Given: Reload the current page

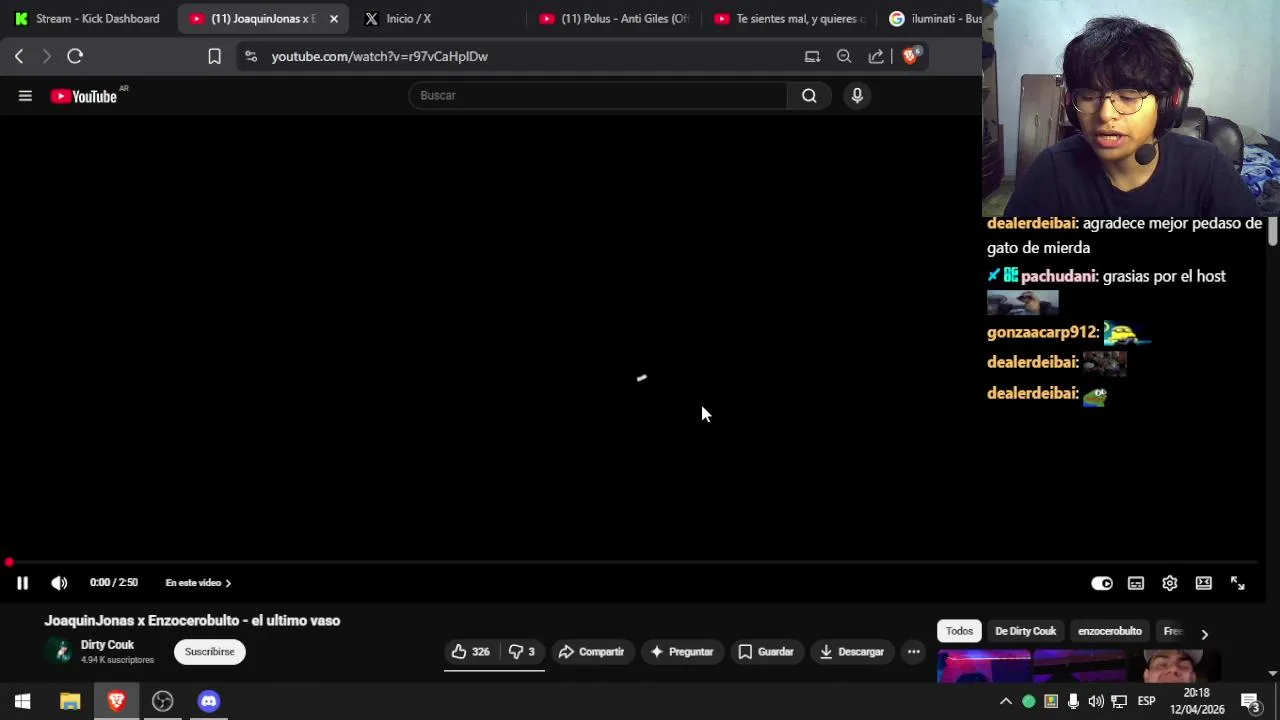Looking at the screenshot, I should click(75, 56).
